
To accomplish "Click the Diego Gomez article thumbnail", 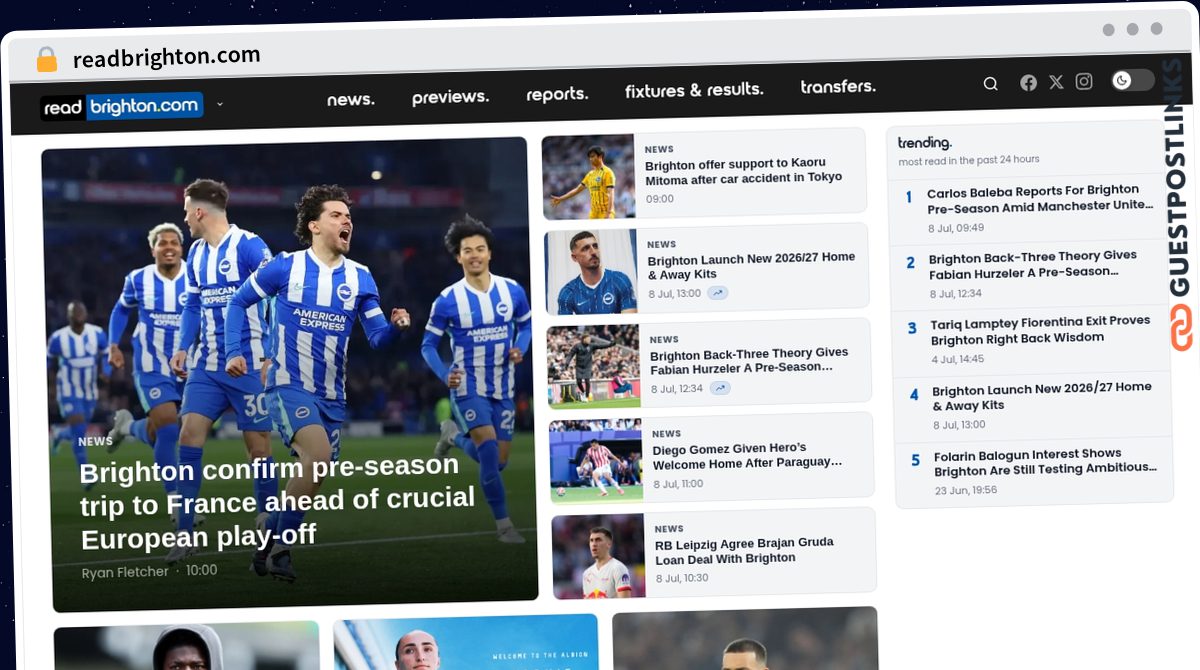I will tap(596, 461).
